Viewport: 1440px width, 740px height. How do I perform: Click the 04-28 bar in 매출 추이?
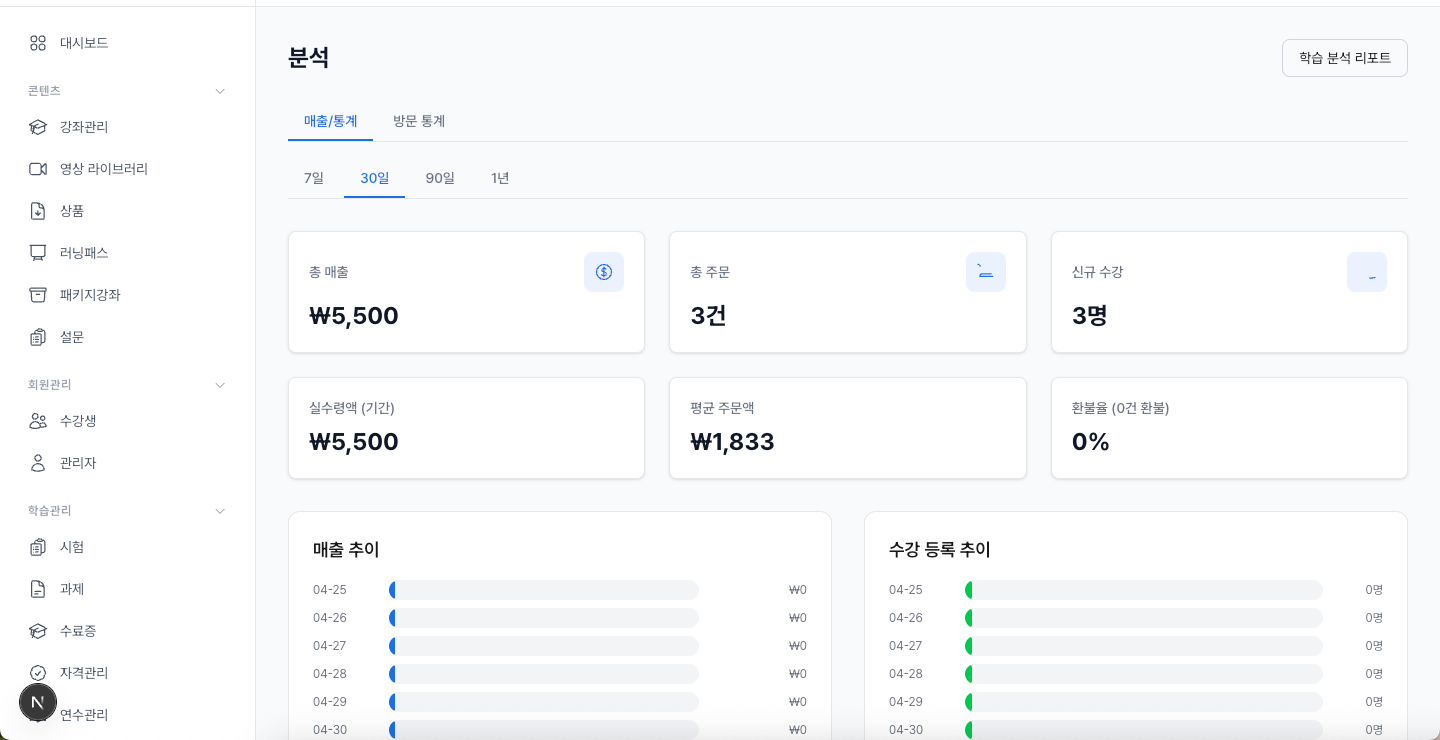pyautogui.click(x=544, y=674)
